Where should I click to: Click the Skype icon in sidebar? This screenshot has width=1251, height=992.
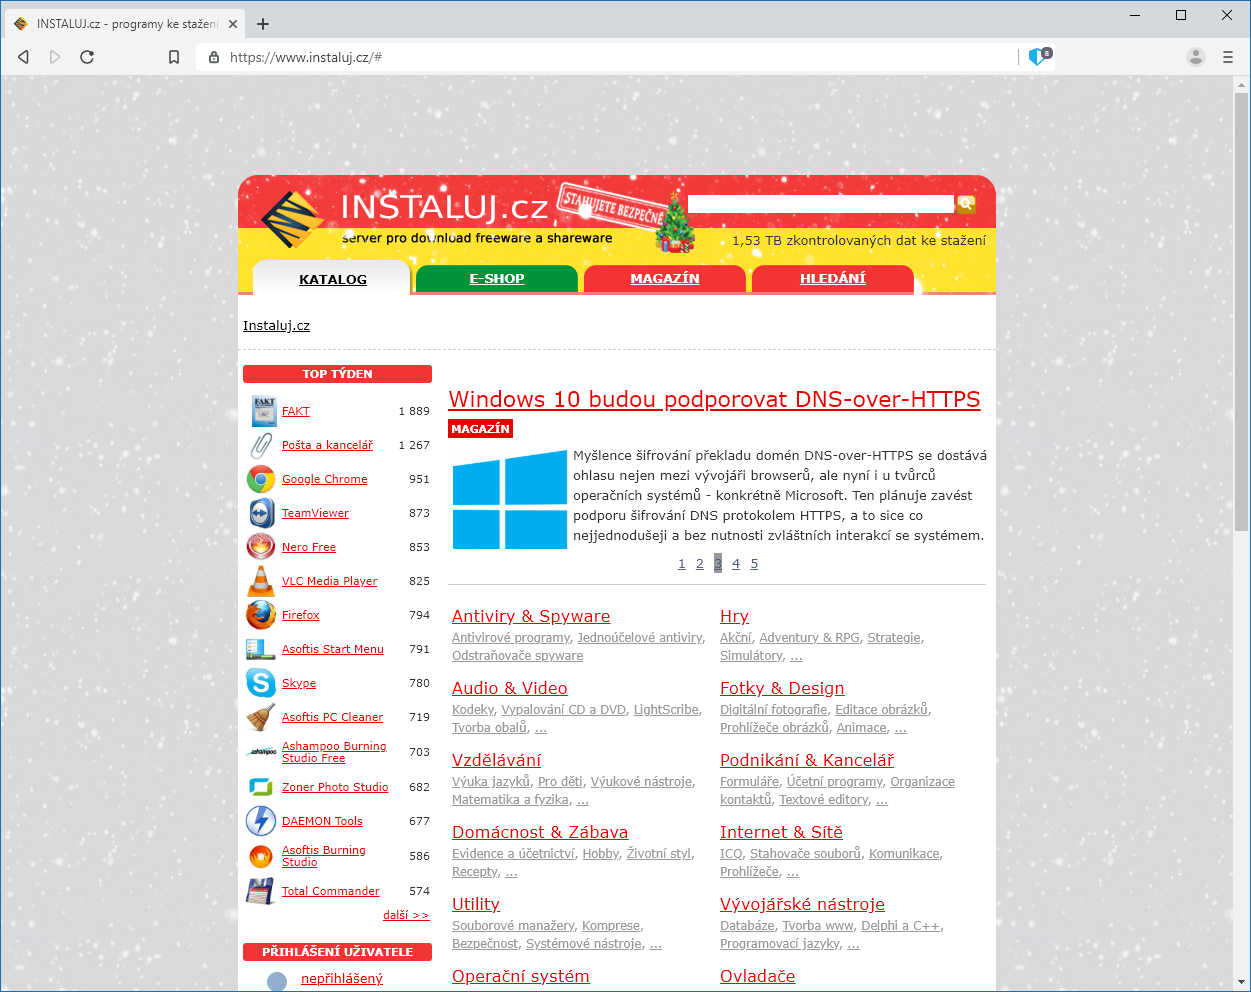(x=261, y=683)
